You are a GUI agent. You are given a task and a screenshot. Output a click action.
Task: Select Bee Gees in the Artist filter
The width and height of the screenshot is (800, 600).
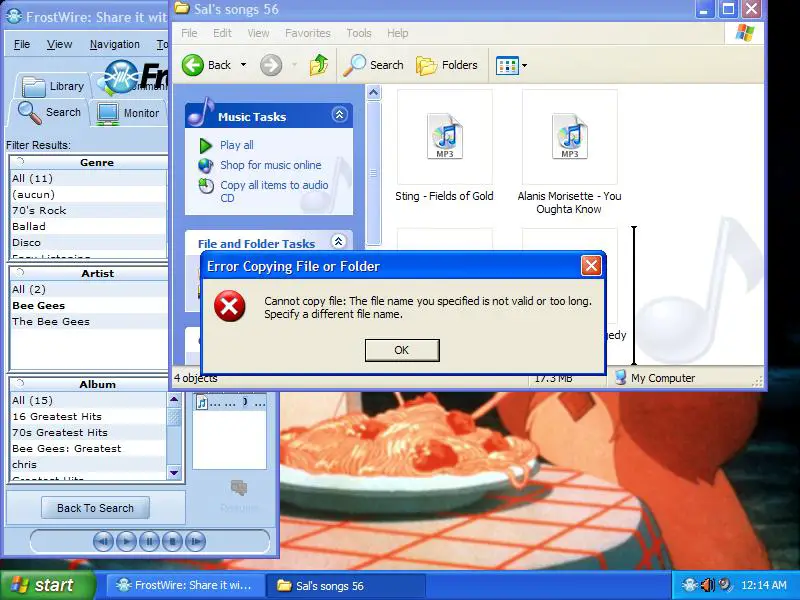[x=37, y=305]
